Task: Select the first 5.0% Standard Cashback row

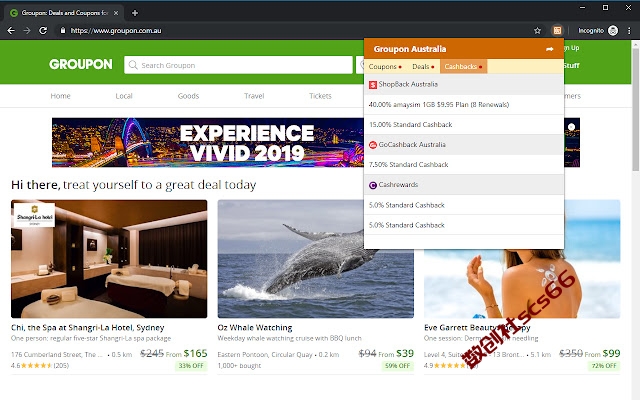Action: pos(464,205)
